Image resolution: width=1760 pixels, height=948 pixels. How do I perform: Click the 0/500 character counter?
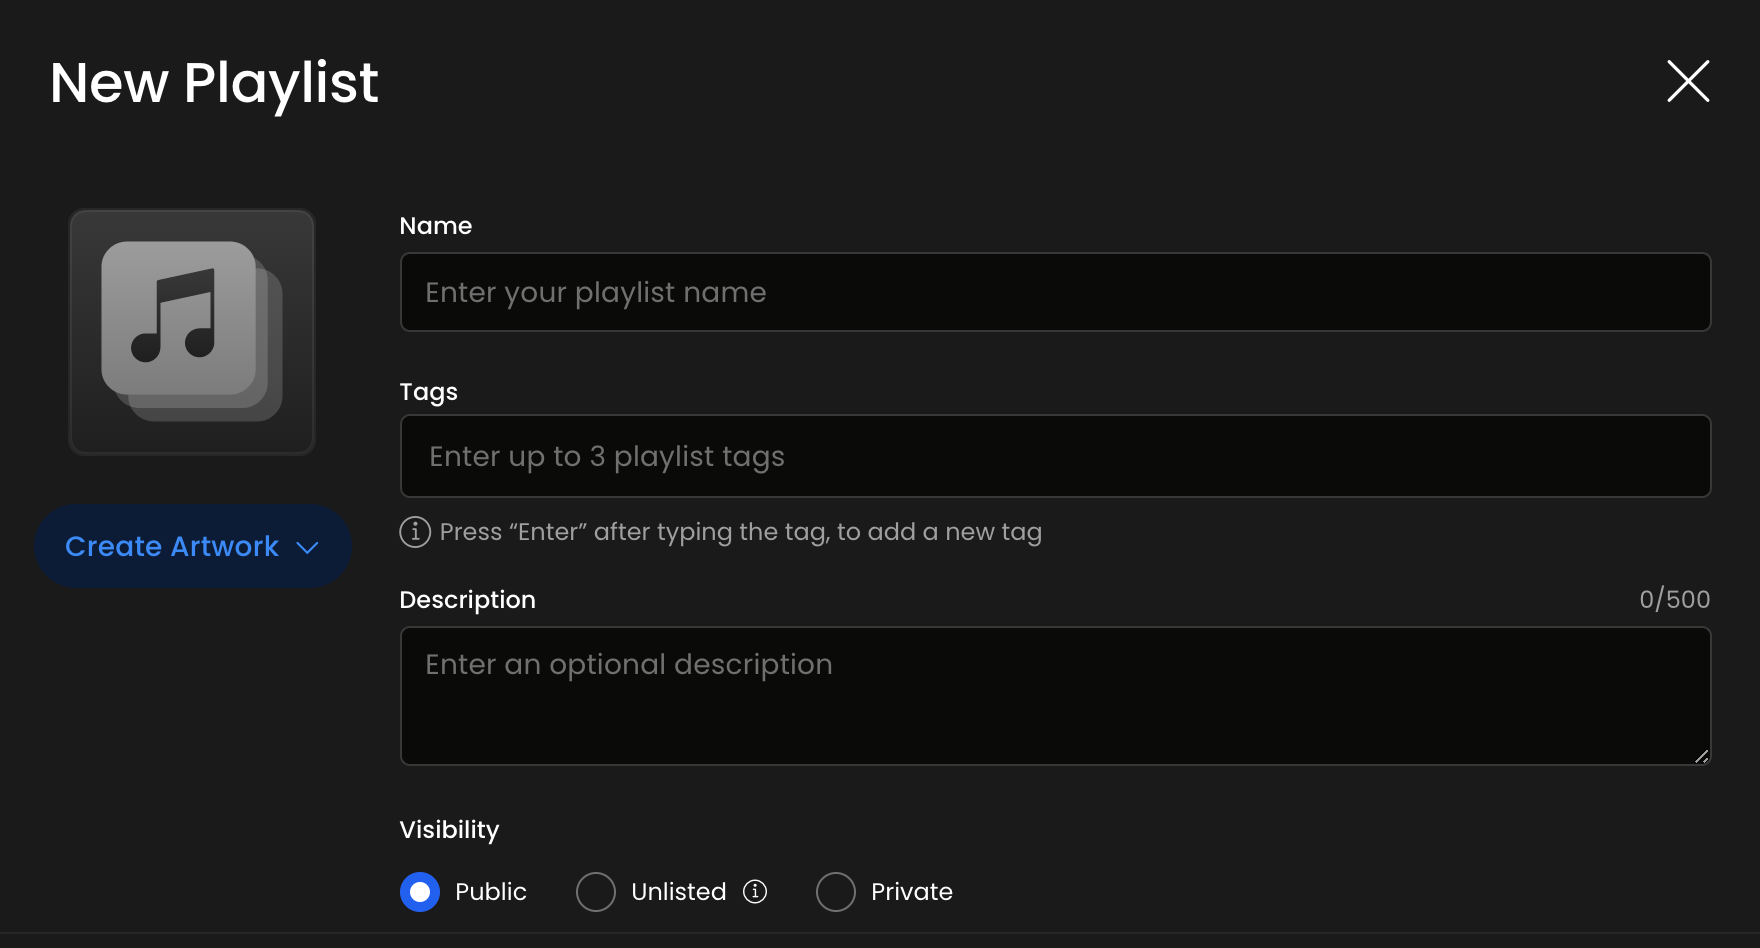(x=1674, y=599)
